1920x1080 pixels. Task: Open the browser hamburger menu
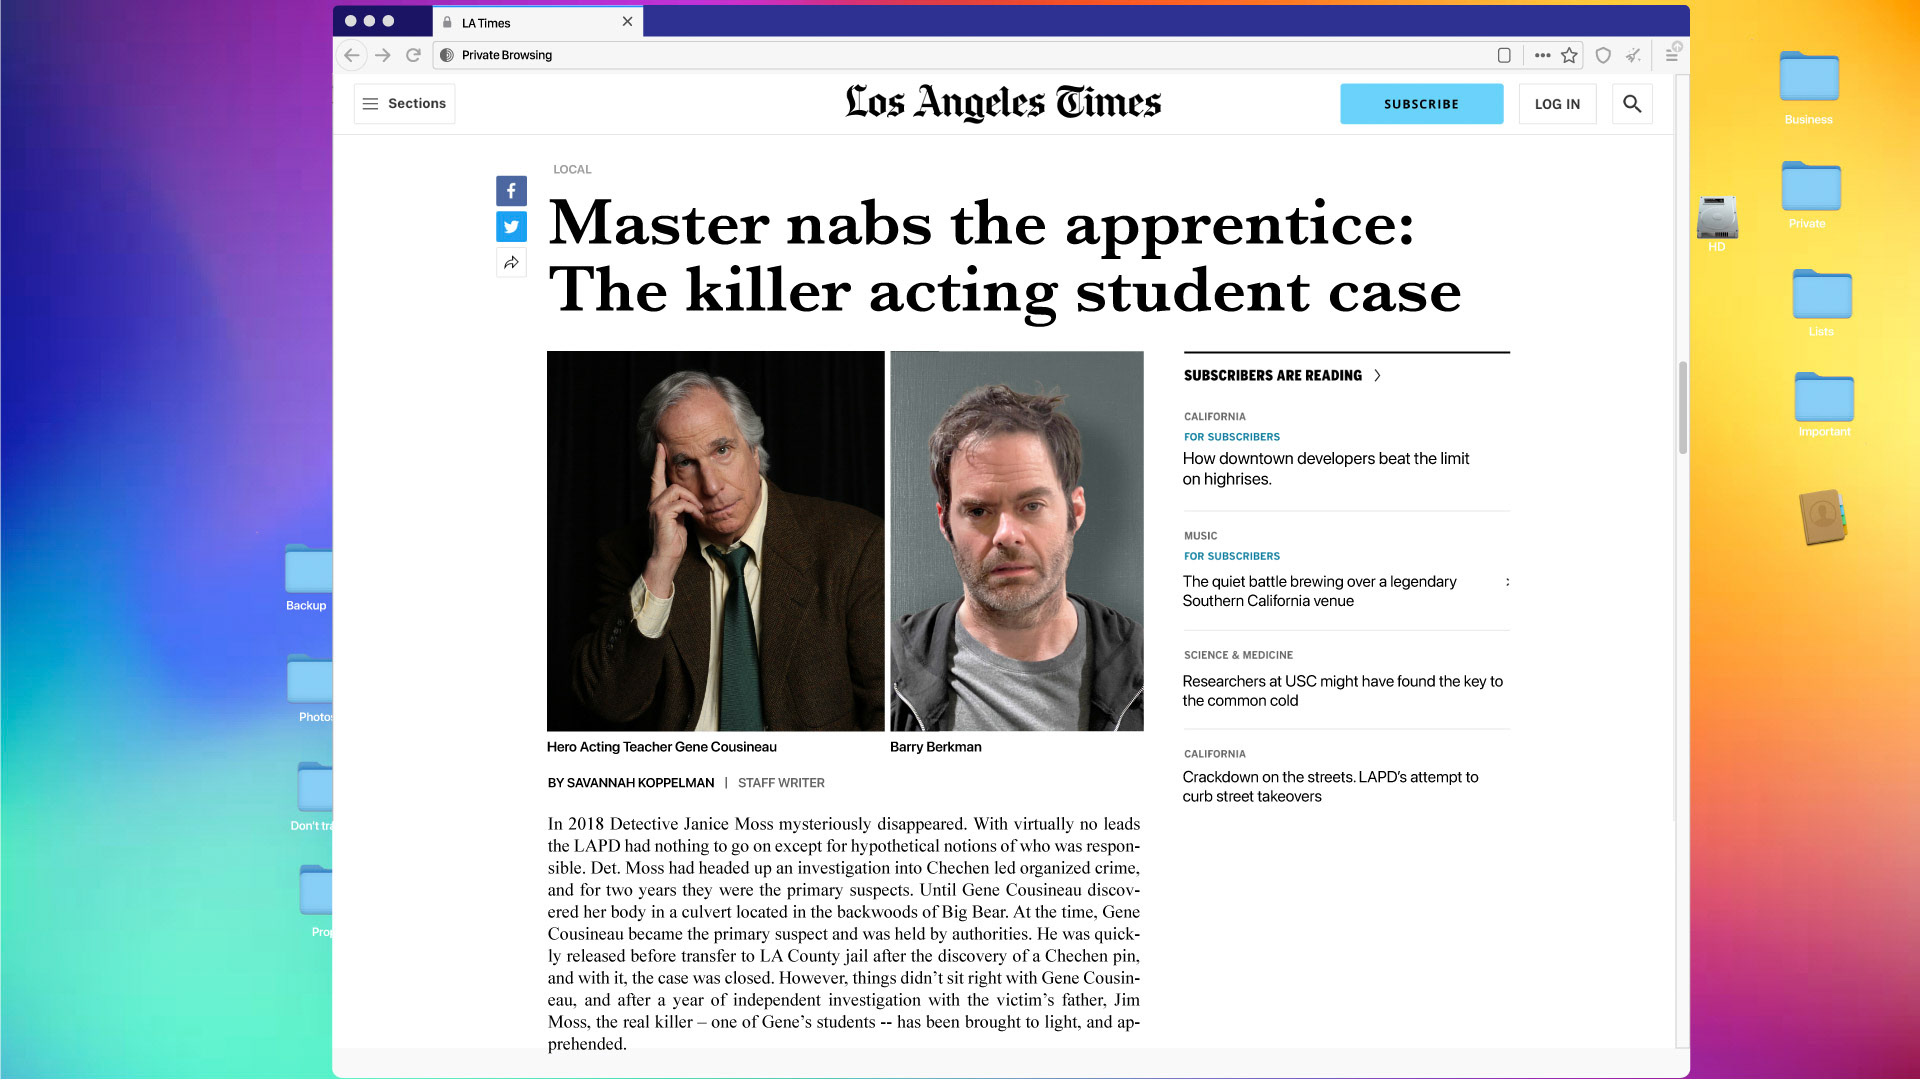(x=1672, y=55)
